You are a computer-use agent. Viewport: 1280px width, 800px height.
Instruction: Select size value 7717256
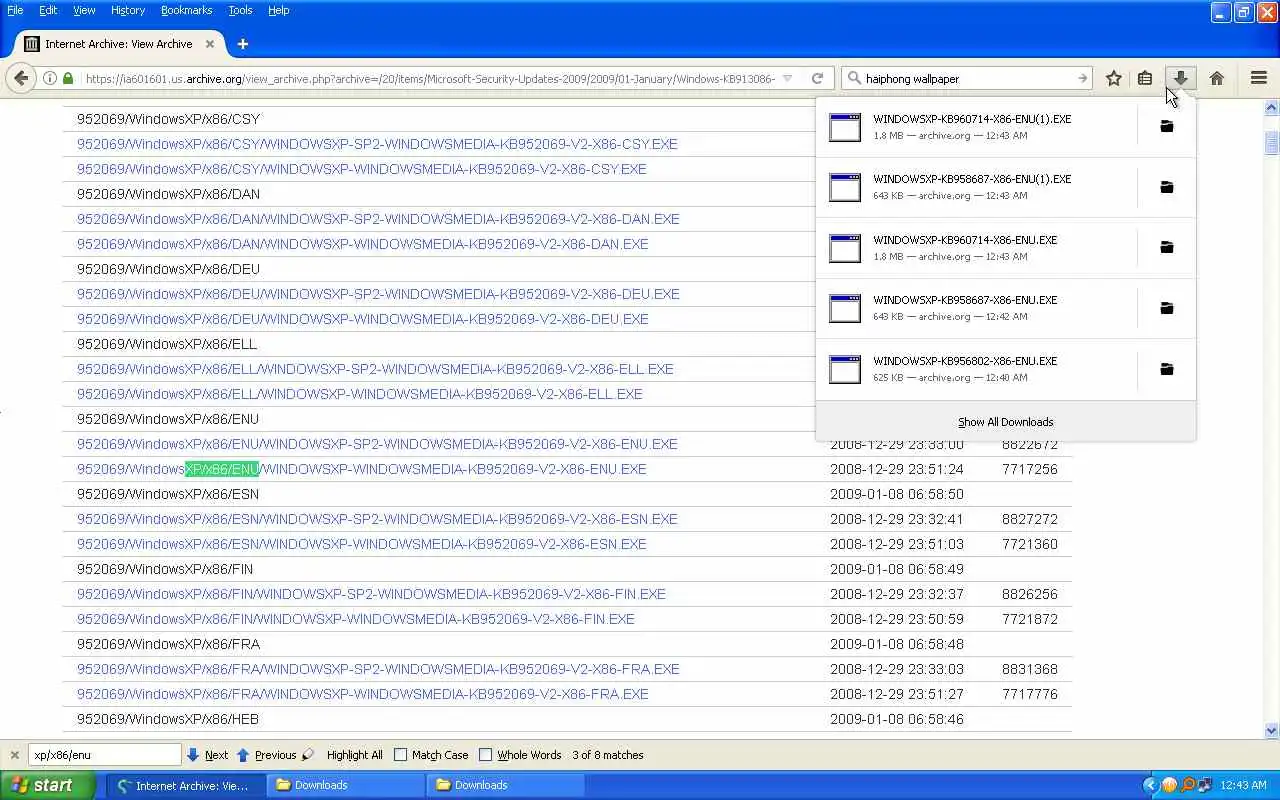[x=1029, y=469]
